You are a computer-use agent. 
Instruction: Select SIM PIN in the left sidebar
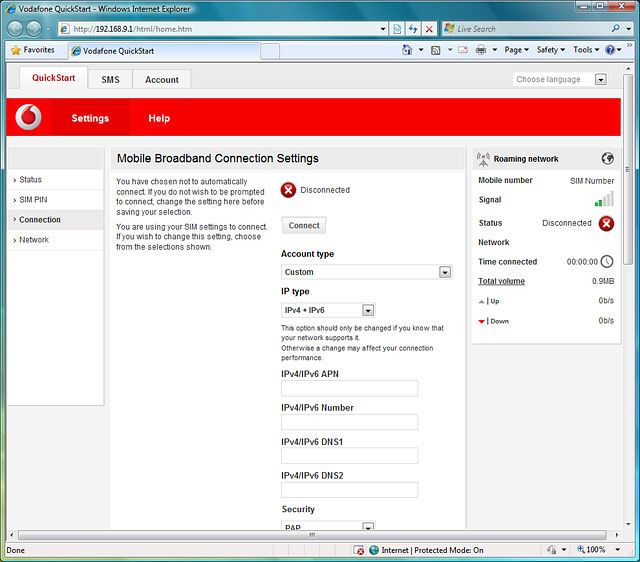pyautogui.click(x=33, y=200)
